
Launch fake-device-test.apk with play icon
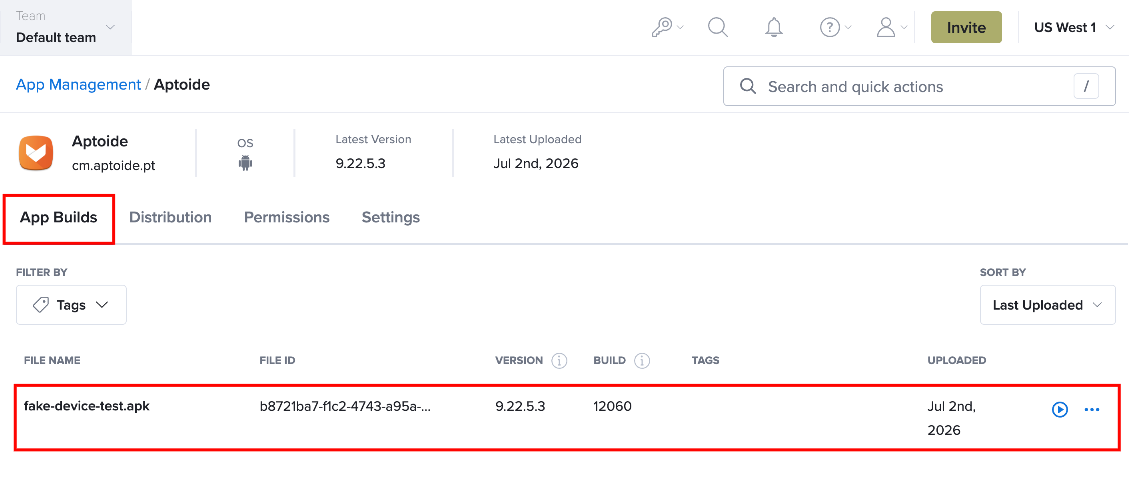coord(1060,409)
